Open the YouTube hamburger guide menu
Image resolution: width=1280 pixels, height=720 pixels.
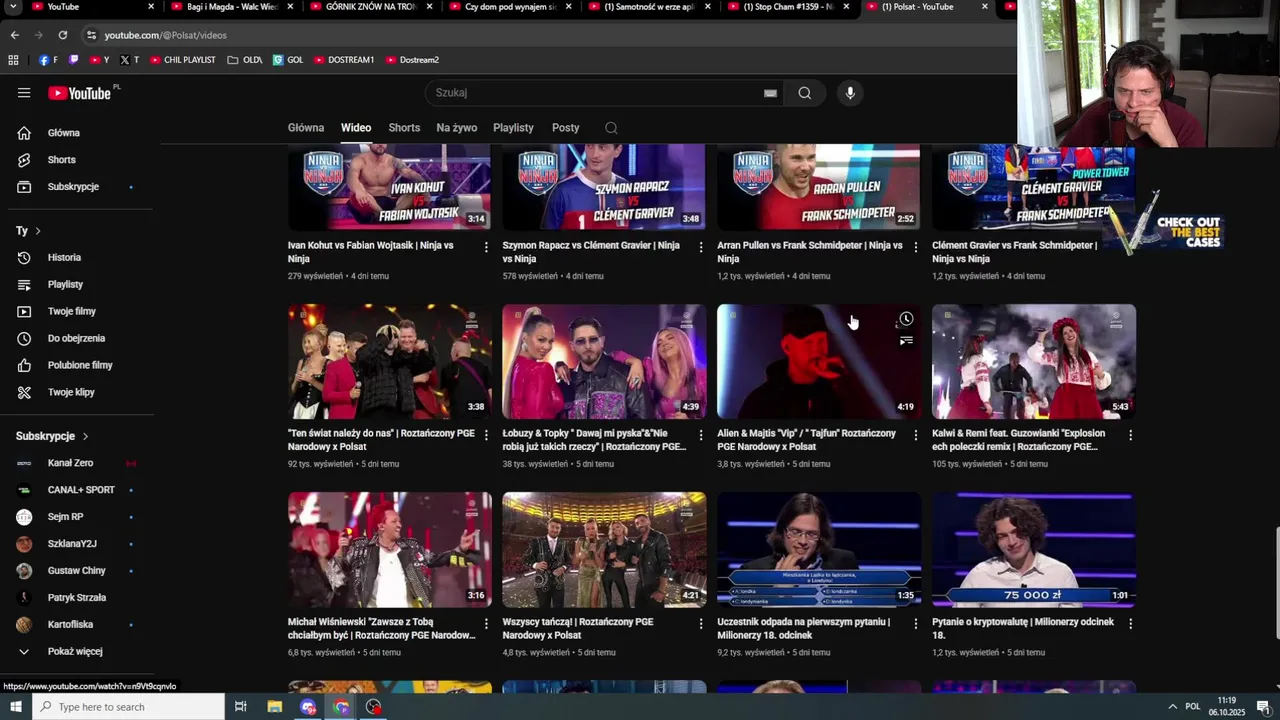coord(24,93)
